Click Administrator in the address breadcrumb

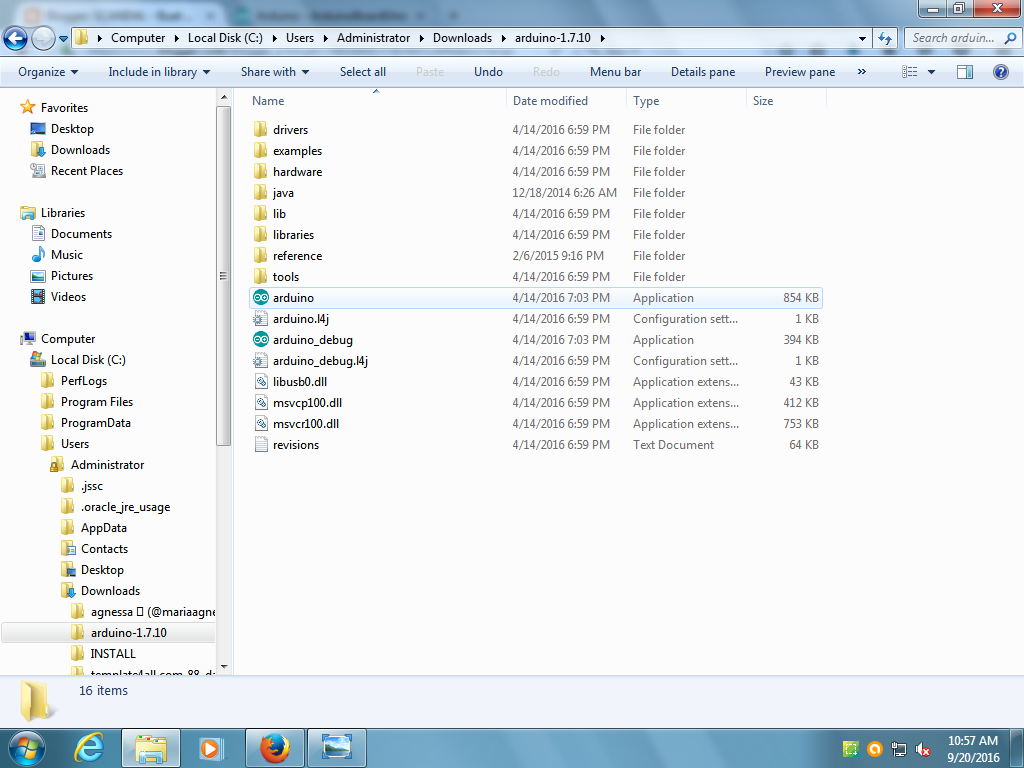[373, 39]
